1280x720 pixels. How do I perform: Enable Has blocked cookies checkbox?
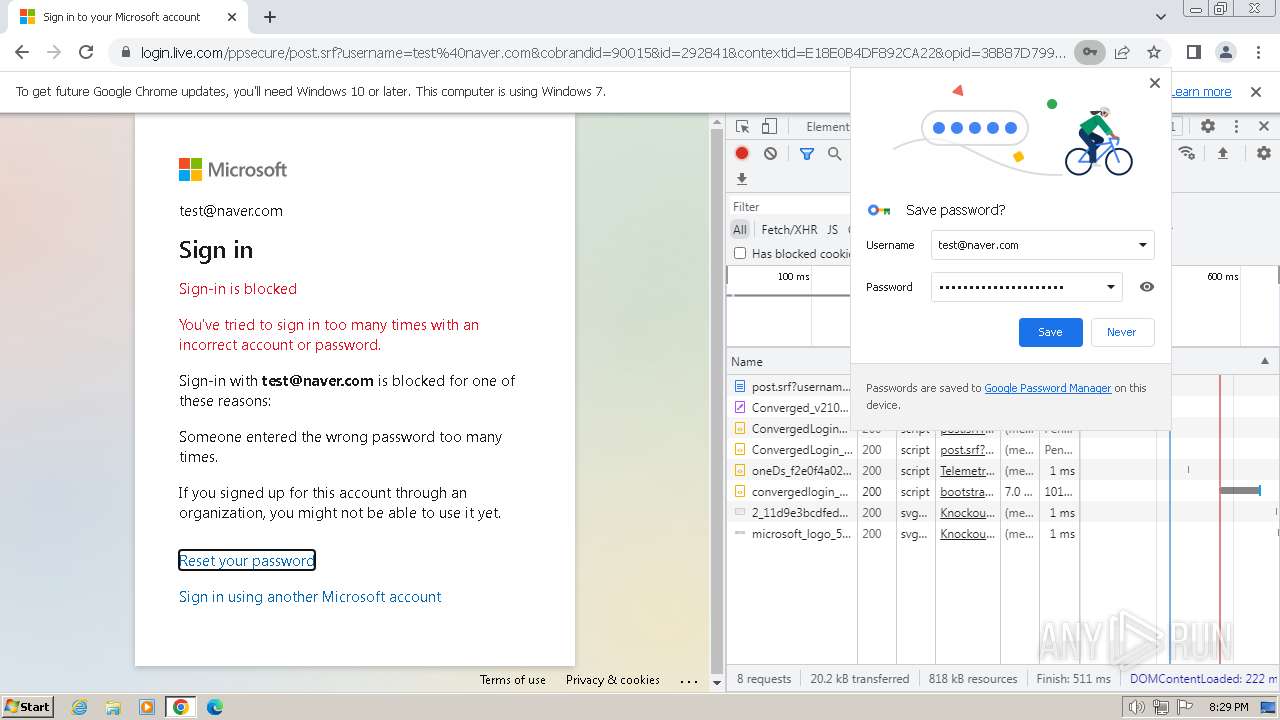[740, 253]
